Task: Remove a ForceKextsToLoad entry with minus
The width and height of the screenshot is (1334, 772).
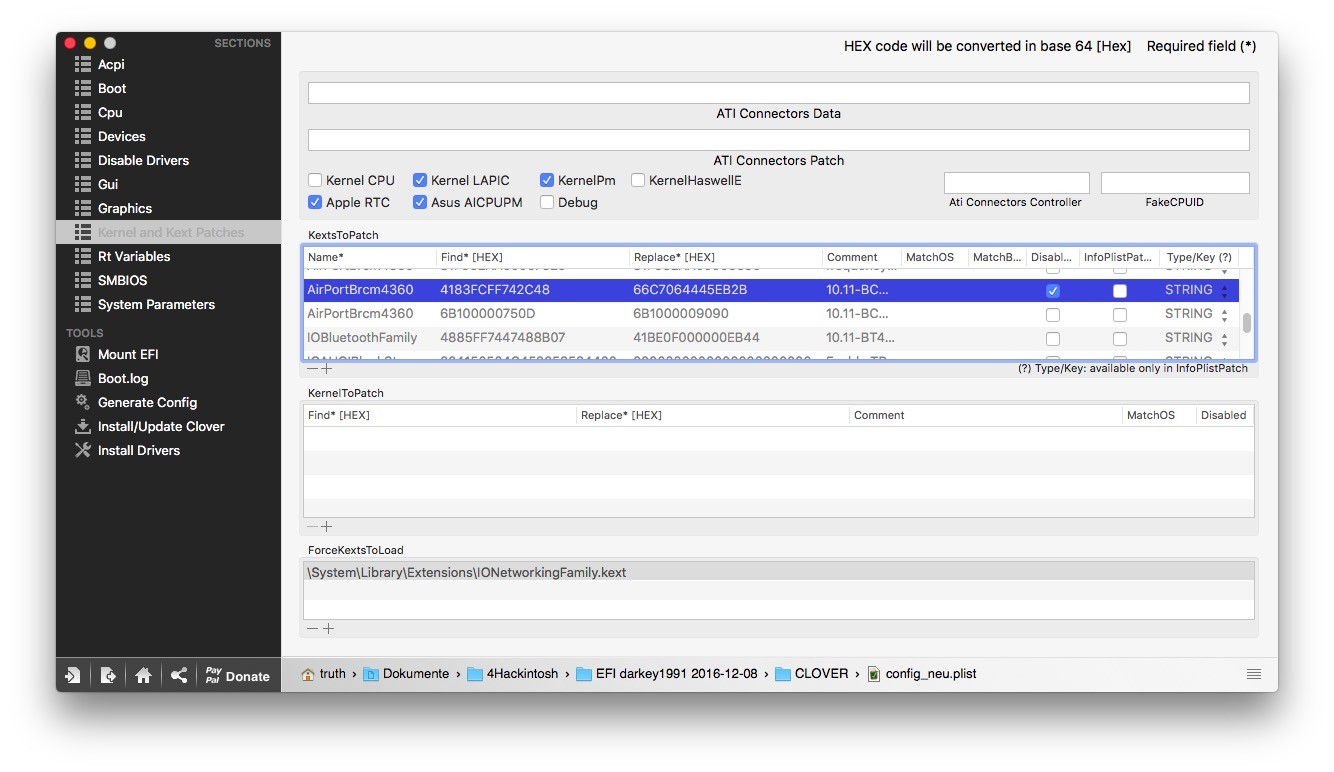Action: [x=313, y=629]
